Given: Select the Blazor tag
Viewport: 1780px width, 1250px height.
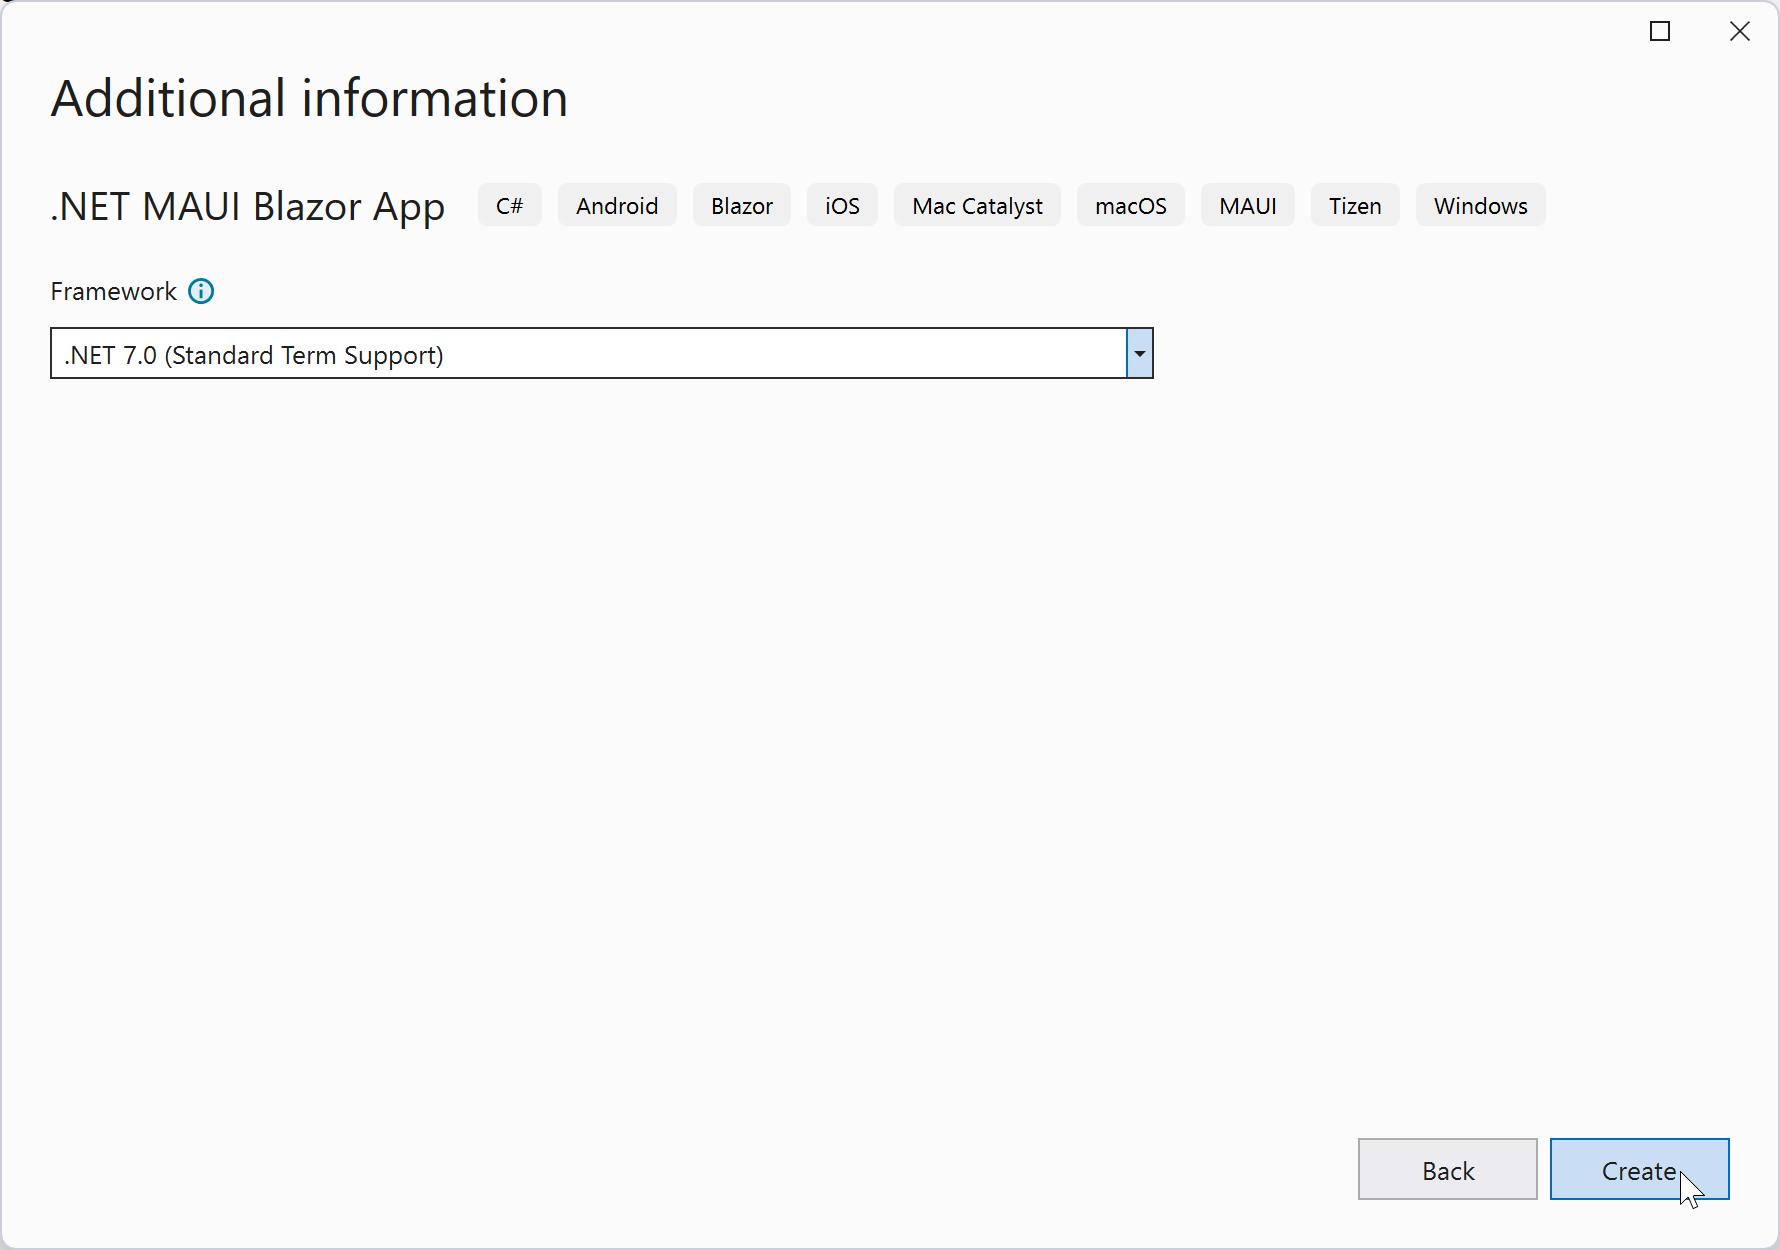Looking at the screenshot, I should (x=741, y=206).
